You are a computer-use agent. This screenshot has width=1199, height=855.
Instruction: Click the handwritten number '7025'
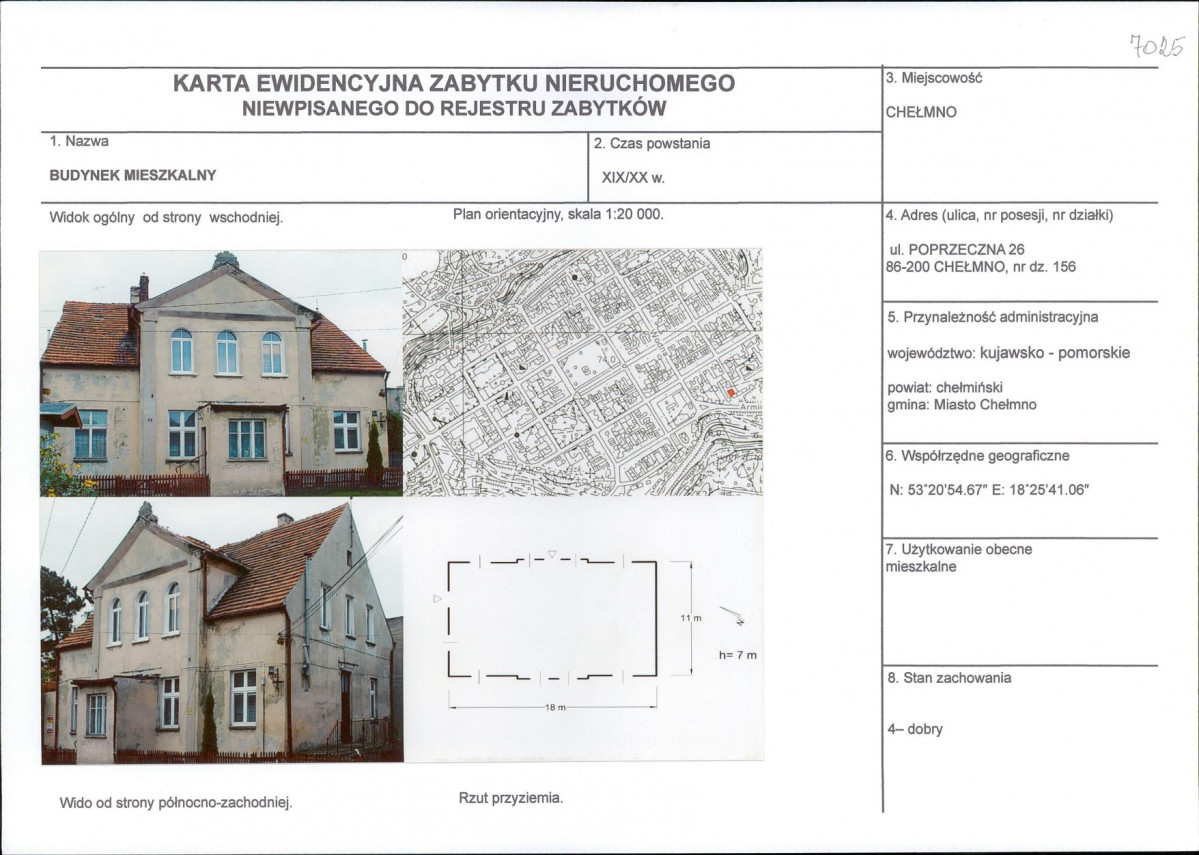1157,46
